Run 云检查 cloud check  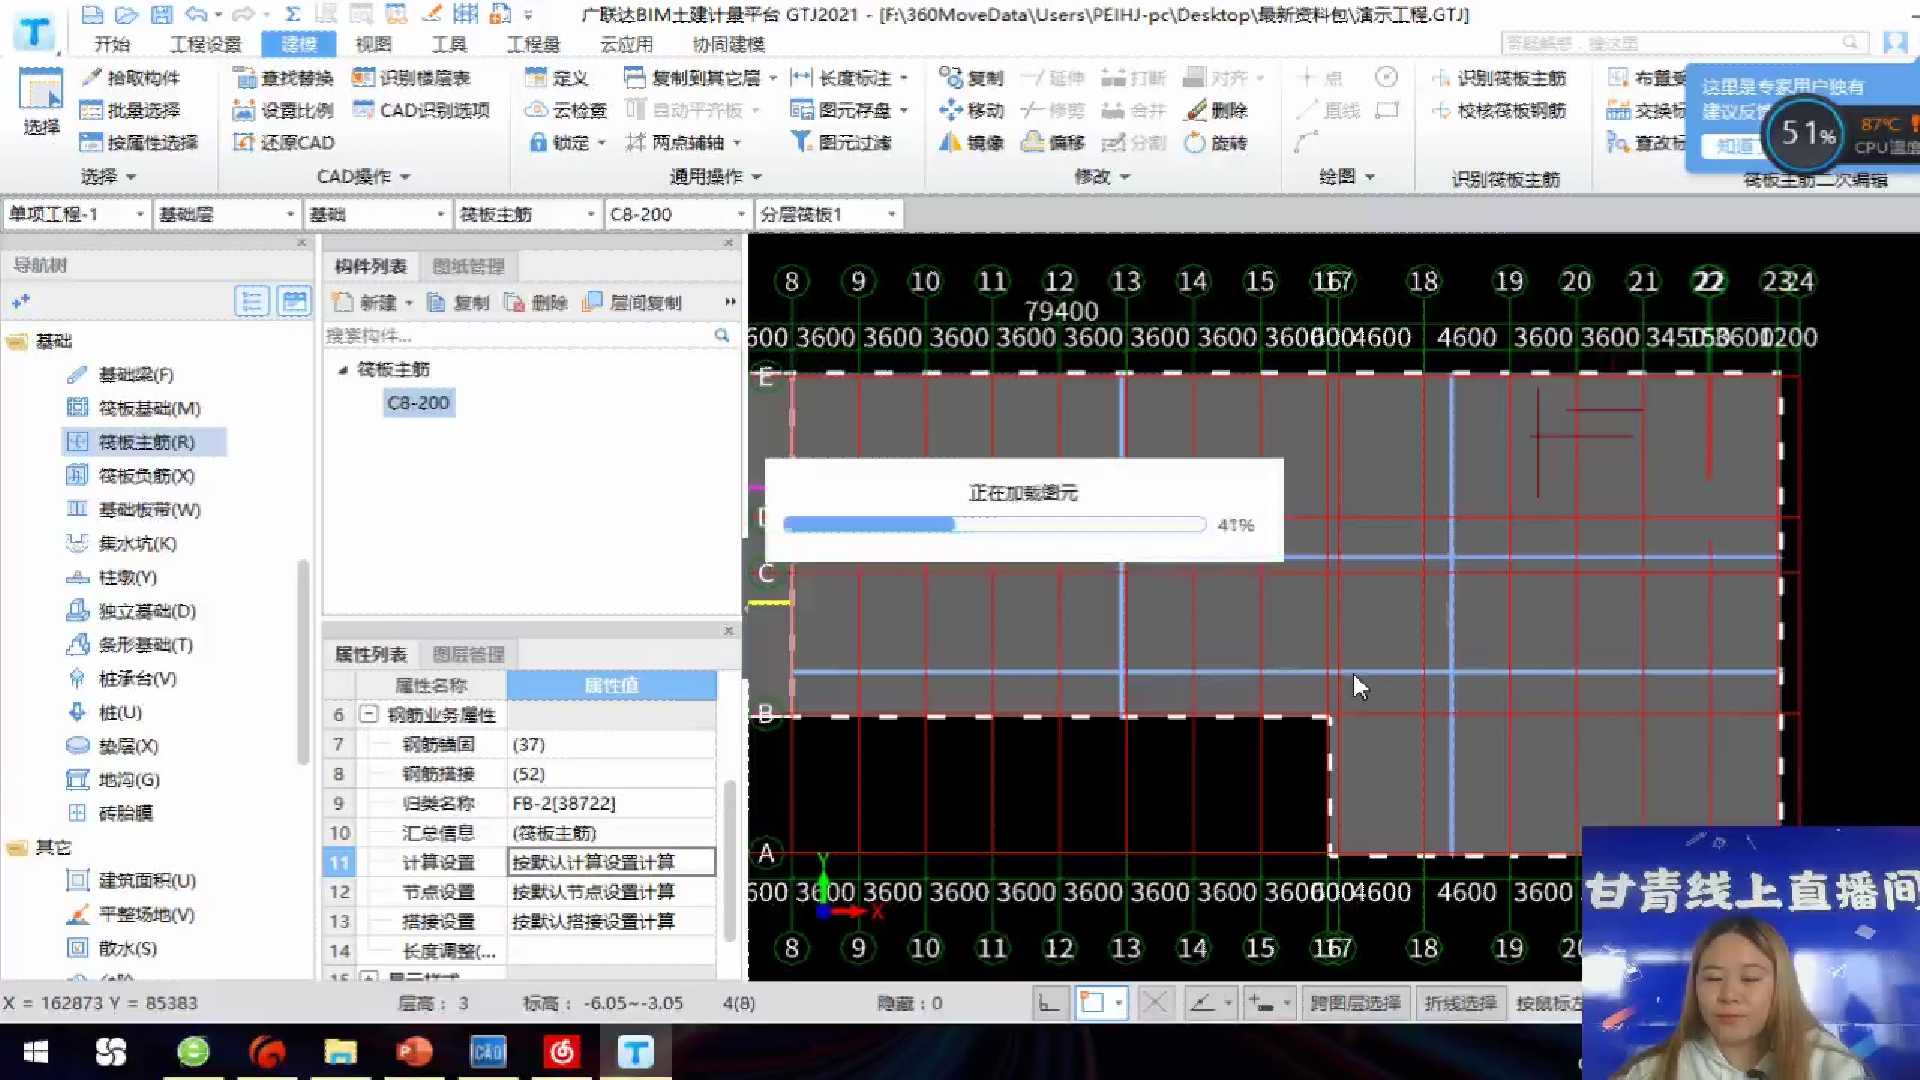click(566, 110)
